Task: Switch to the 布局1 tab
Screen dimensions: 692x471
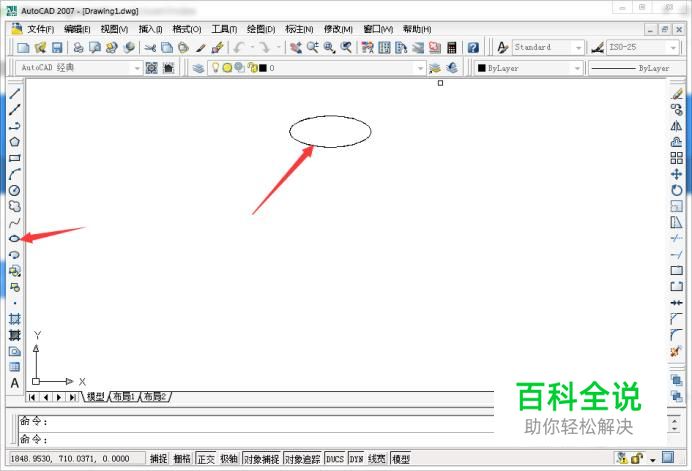Action: [x=124, y=396]
